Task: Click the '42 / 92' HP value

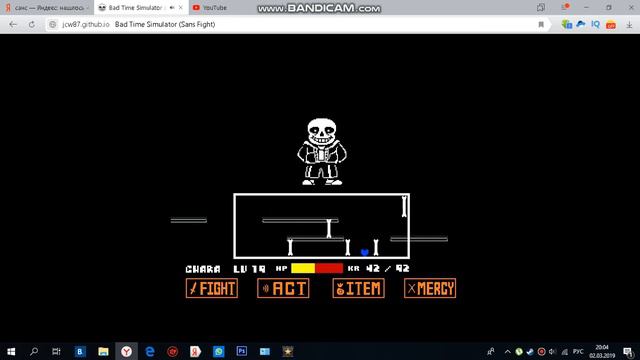Action: pyautogui.click(x=388, y=268)
